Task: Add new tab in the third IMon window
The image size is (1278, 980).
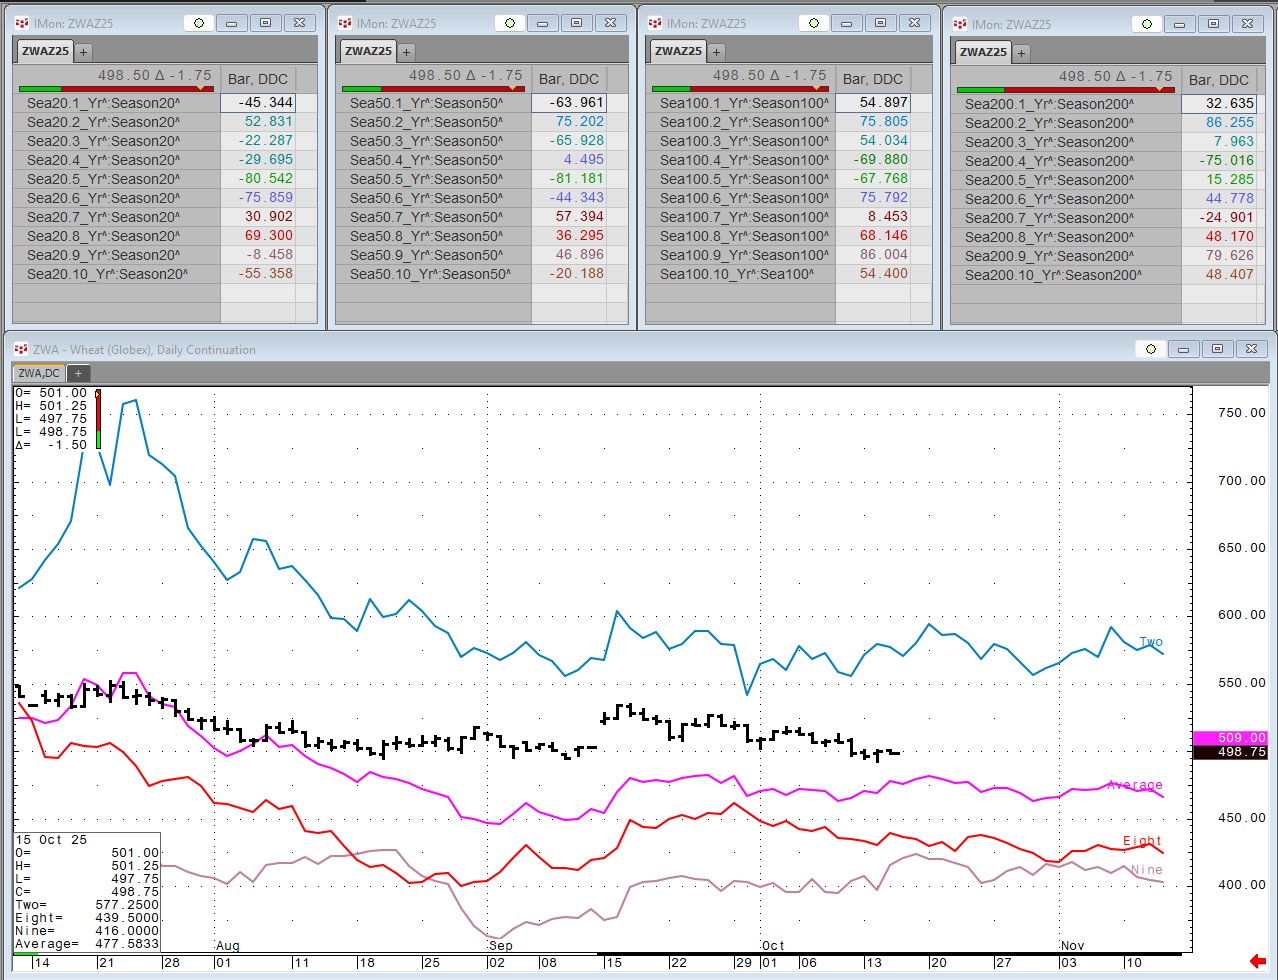Action: coord(717,51)
